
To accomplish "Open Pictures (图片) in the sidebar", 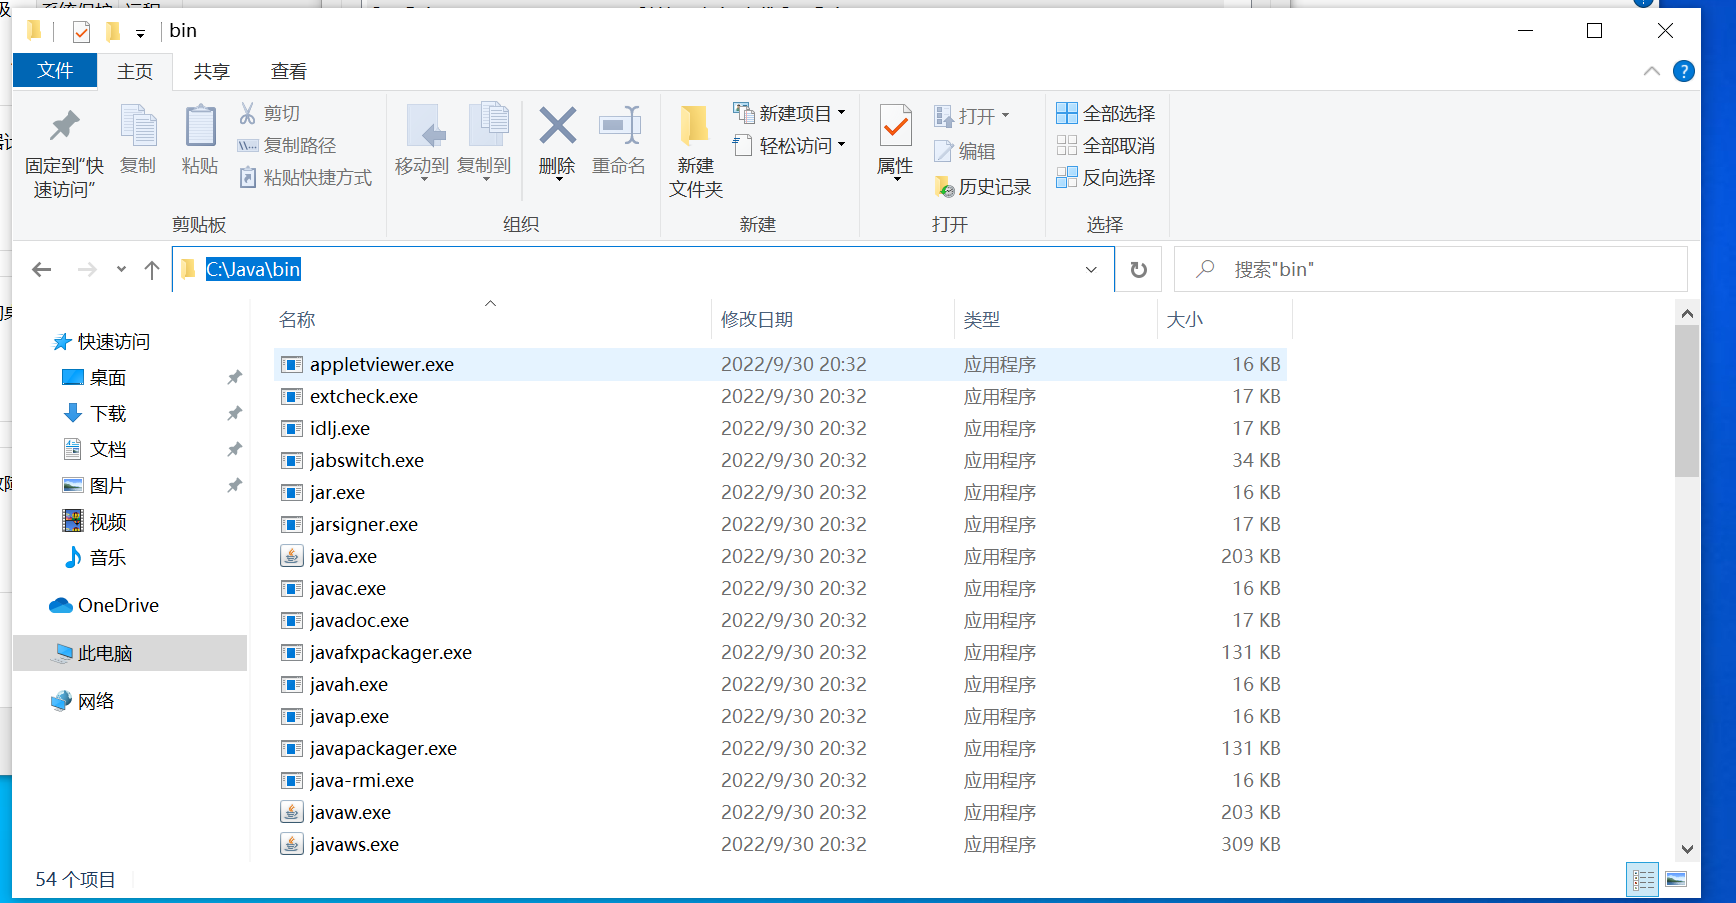I will coord(94,485).
